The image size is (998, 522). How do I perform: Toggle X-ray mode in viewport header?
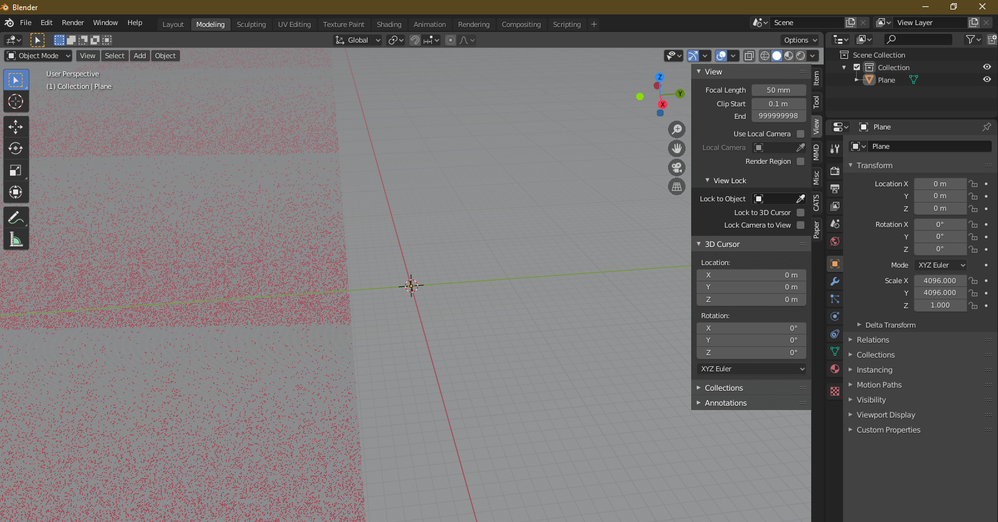(749, 56)
